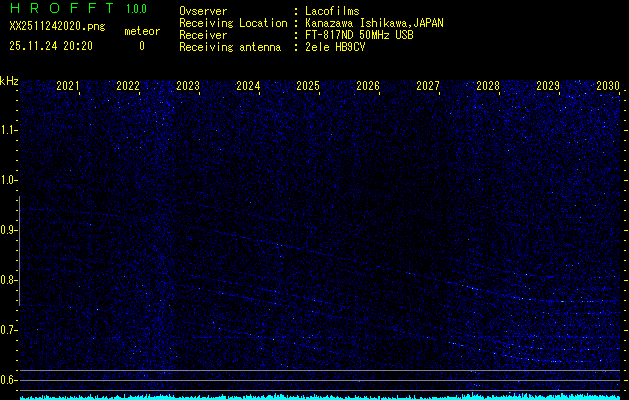Click the XX2511242020.png filename

tap(56, 26)
